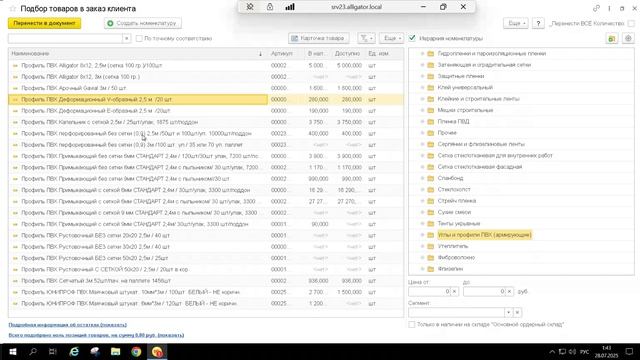Select 'Тенты укрывные' tree folder
The image size is (640, 360).
tap(459, 224)
